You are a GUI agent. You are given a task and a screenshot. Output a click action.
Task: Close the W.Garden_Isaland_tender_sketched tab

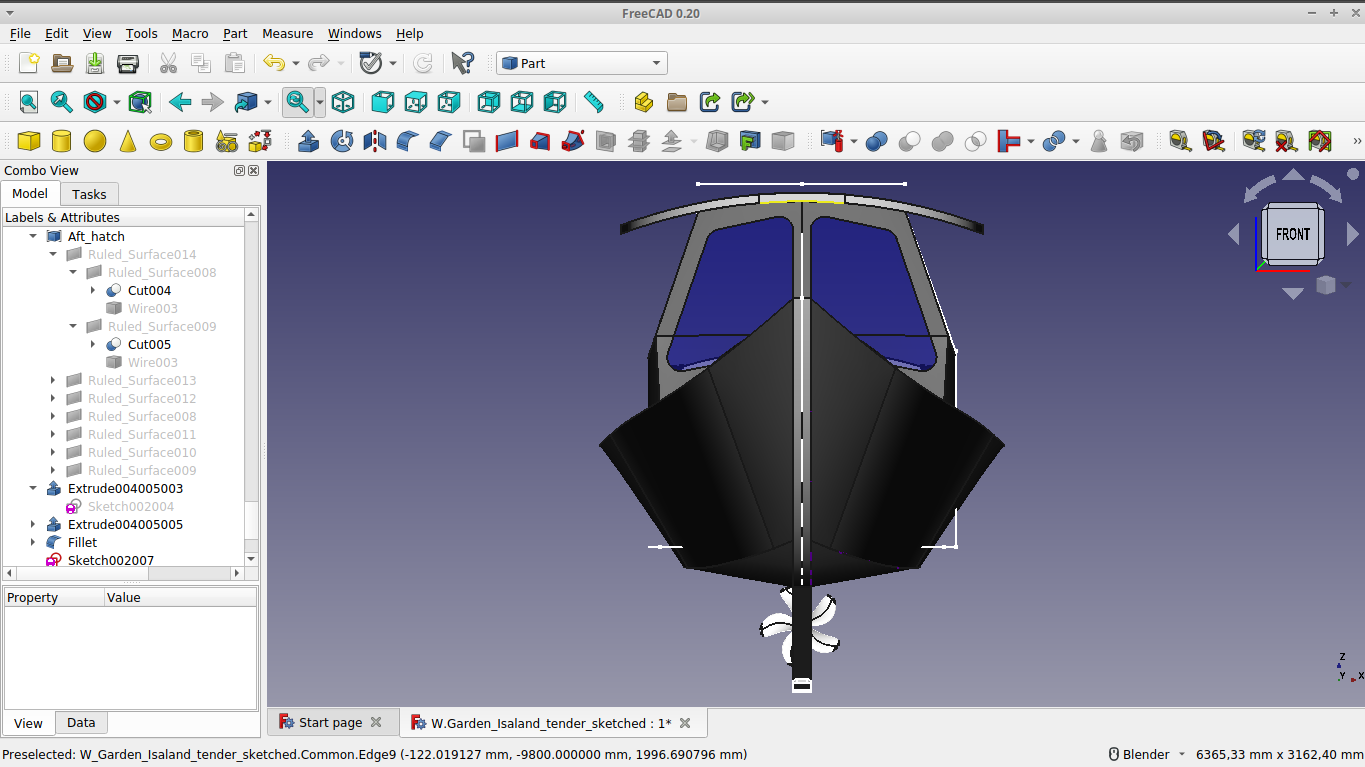[x=685, y=722]
